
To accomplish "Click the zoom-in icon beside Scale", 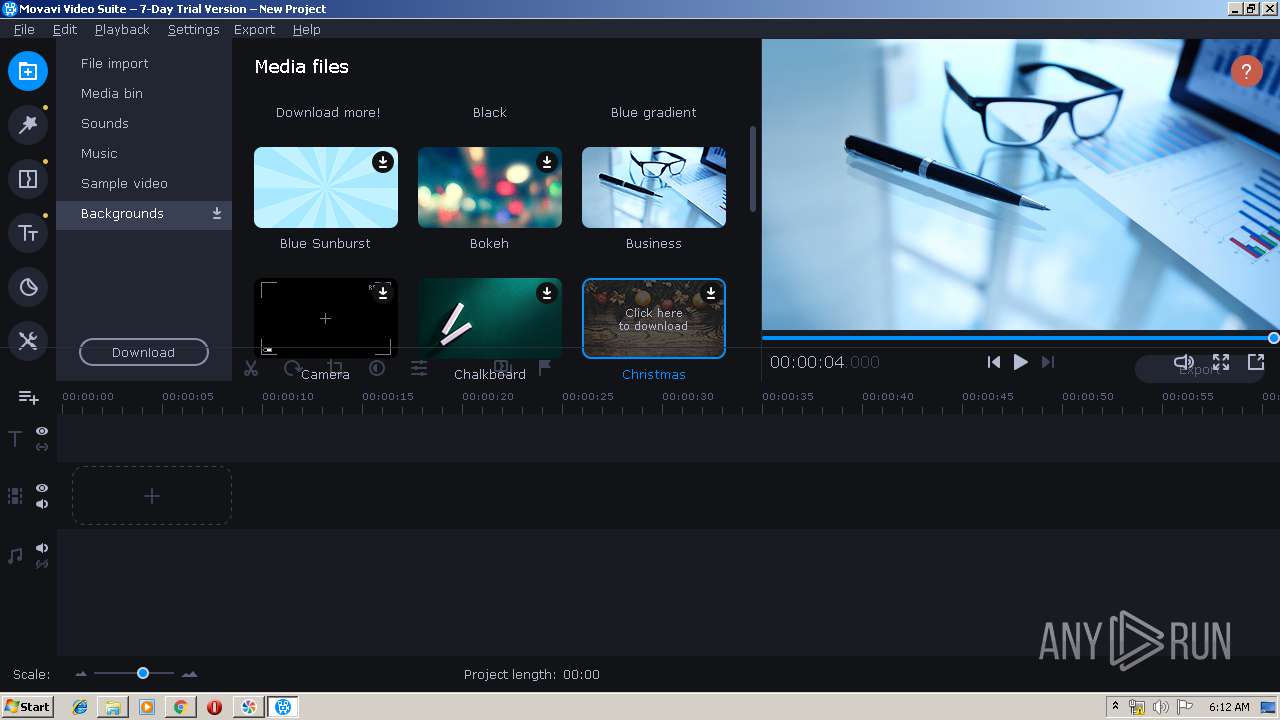I will (x=189, y=674).
